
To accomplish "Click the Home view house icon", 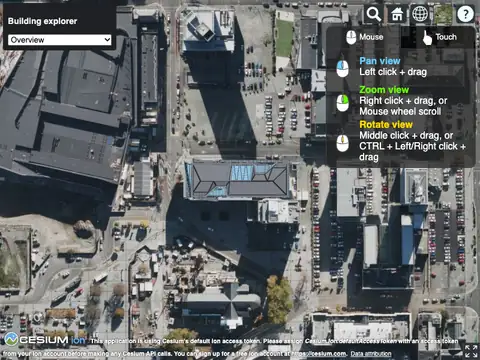I will coord(397,14).
